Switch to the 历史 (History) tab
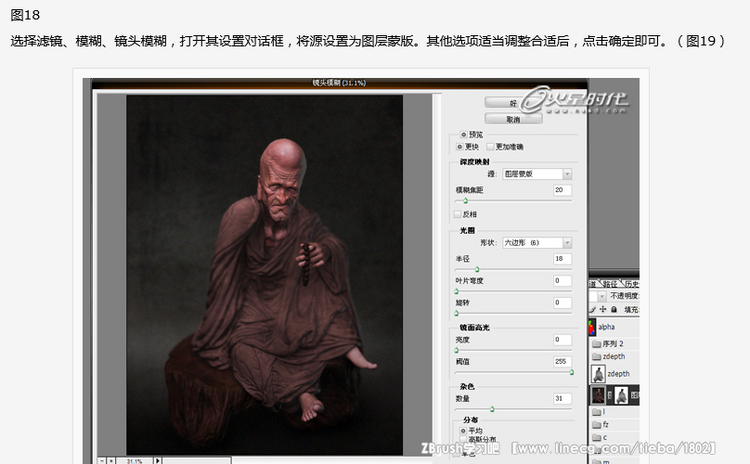Image resolution: width=750 pixels, height=464 pixels. [630, 284]
